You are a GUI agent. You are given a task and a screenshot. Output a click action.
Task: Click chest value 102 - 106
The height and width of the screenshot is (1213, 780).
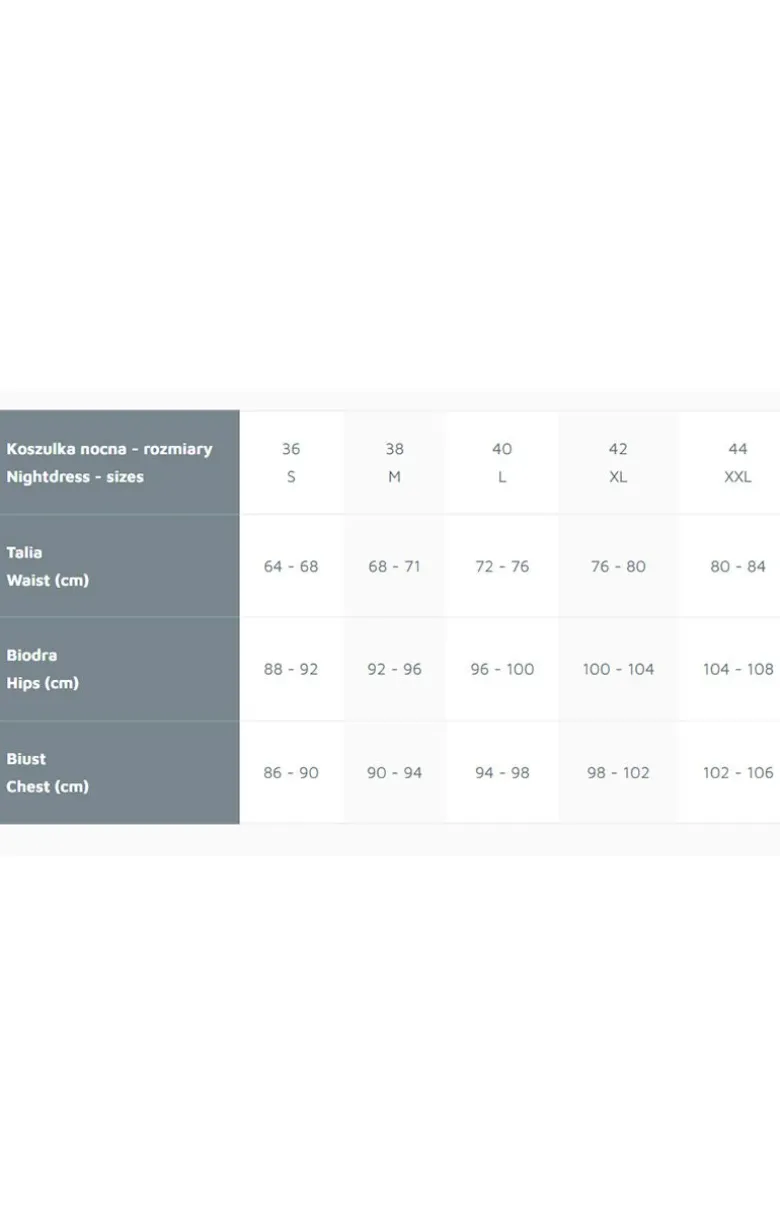click(738, 773)
